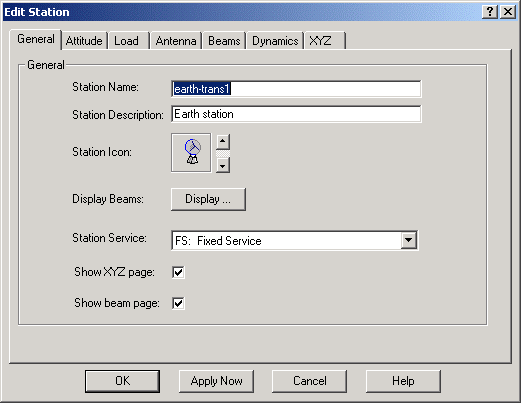Uncheck the Show XYZ page checkbox

coord(178,272)
